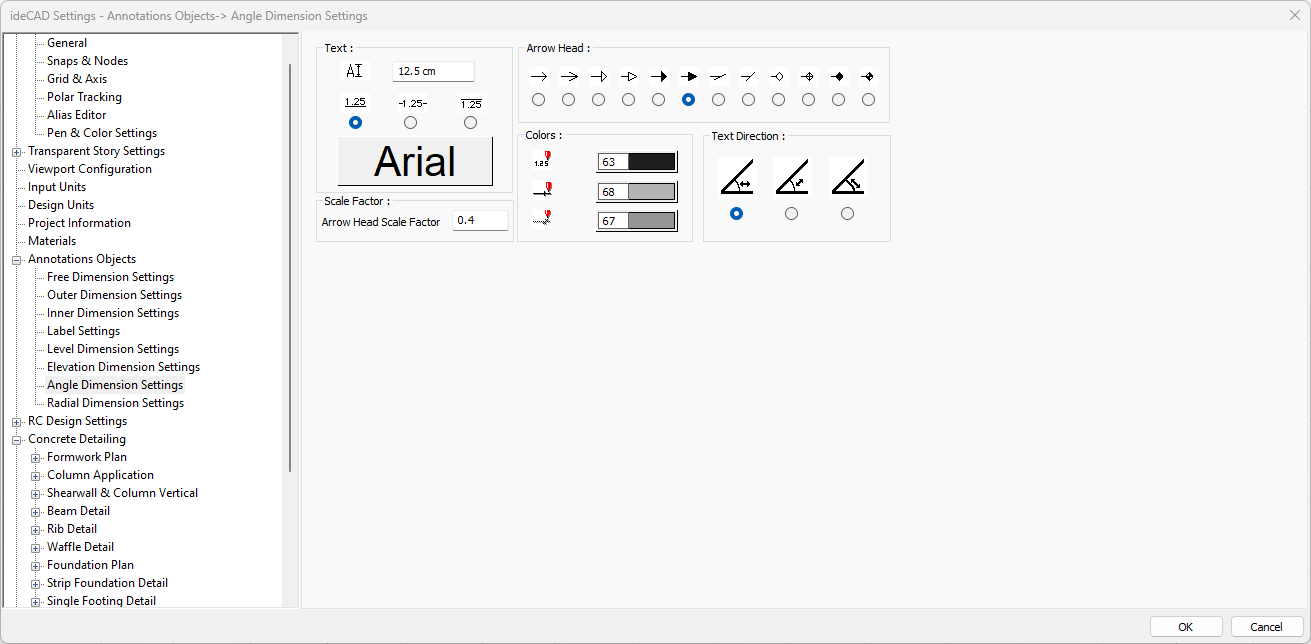Image resolution: width=1311 pixels, height=644 pixels.
Task: Expand the Beam Detail node
Action: pyautogui.click(x=36, y=512)
